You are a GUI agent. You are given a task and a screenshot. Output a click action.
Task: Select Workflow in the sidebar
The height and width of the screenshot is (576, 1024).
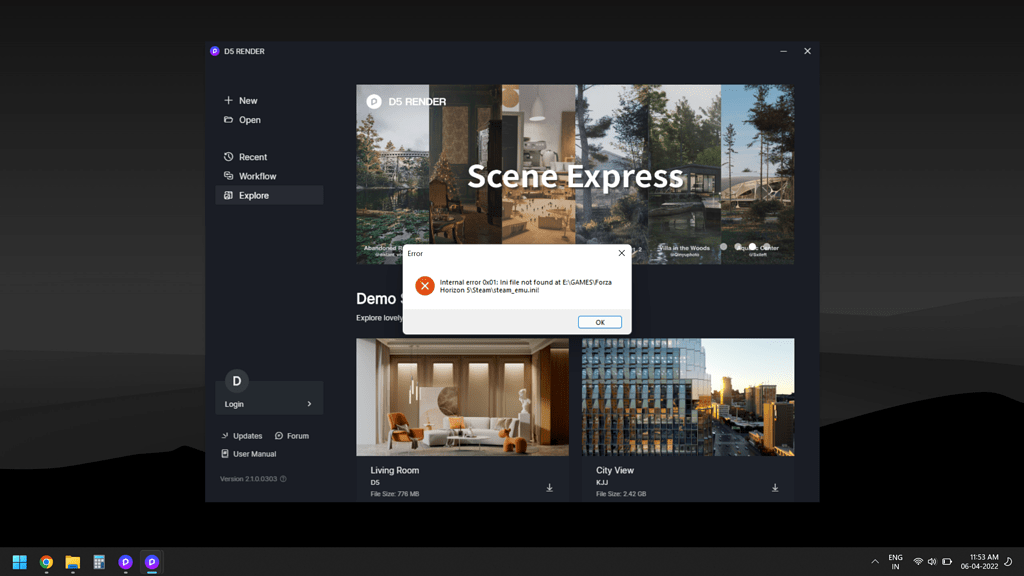coord(257,176)
